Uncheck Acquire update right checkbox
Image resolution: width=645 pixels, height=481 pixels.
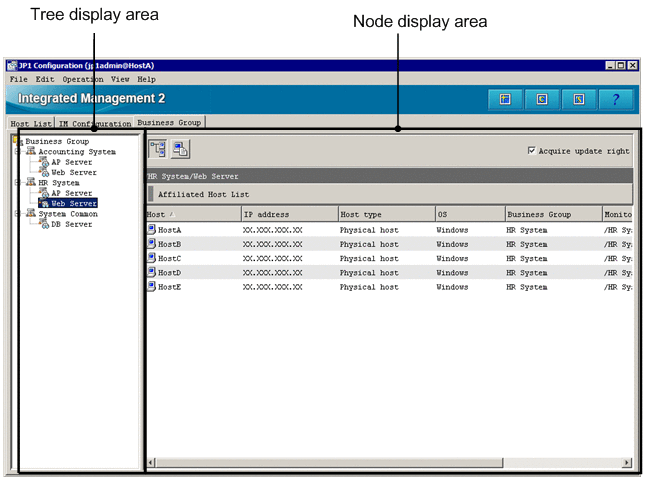tap(532, 151)
